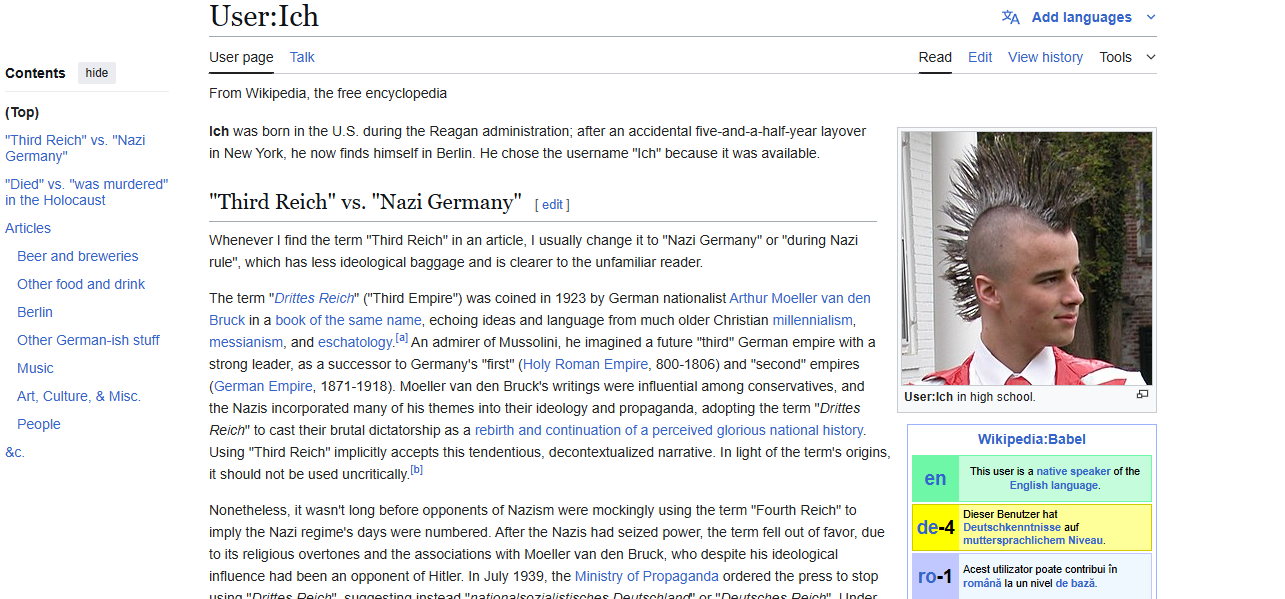Hide the Contents sidebar

(x=97, y=73)
